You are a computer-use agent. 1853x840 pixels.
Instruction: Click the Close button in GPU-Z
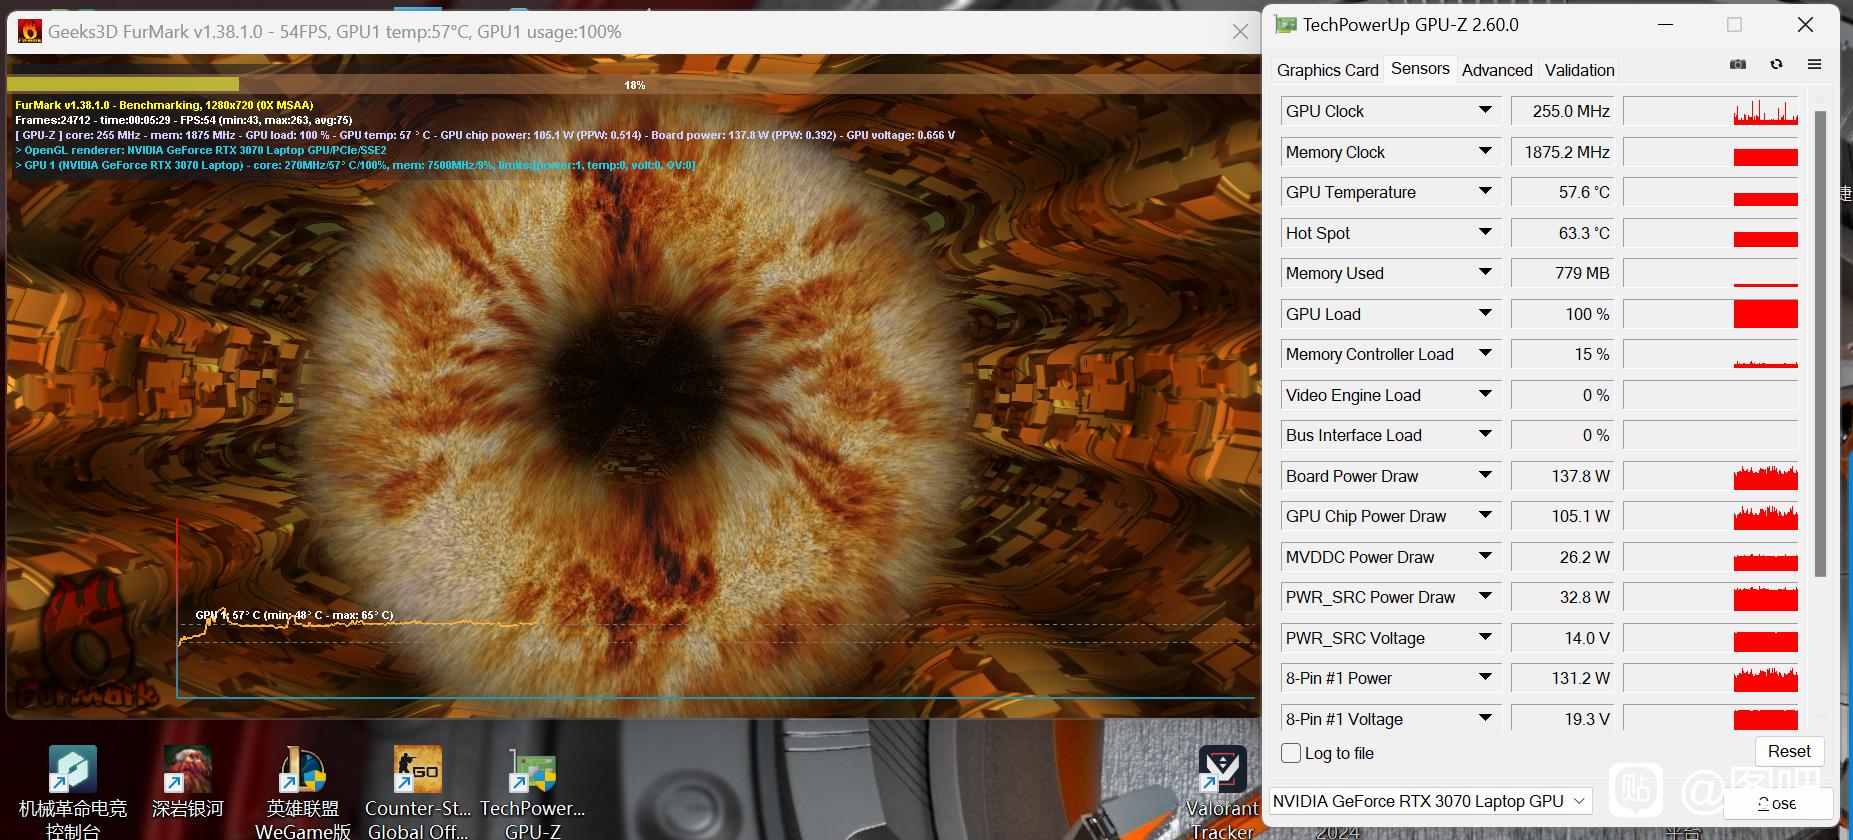pyautogui.click(x=1778, y=803)
